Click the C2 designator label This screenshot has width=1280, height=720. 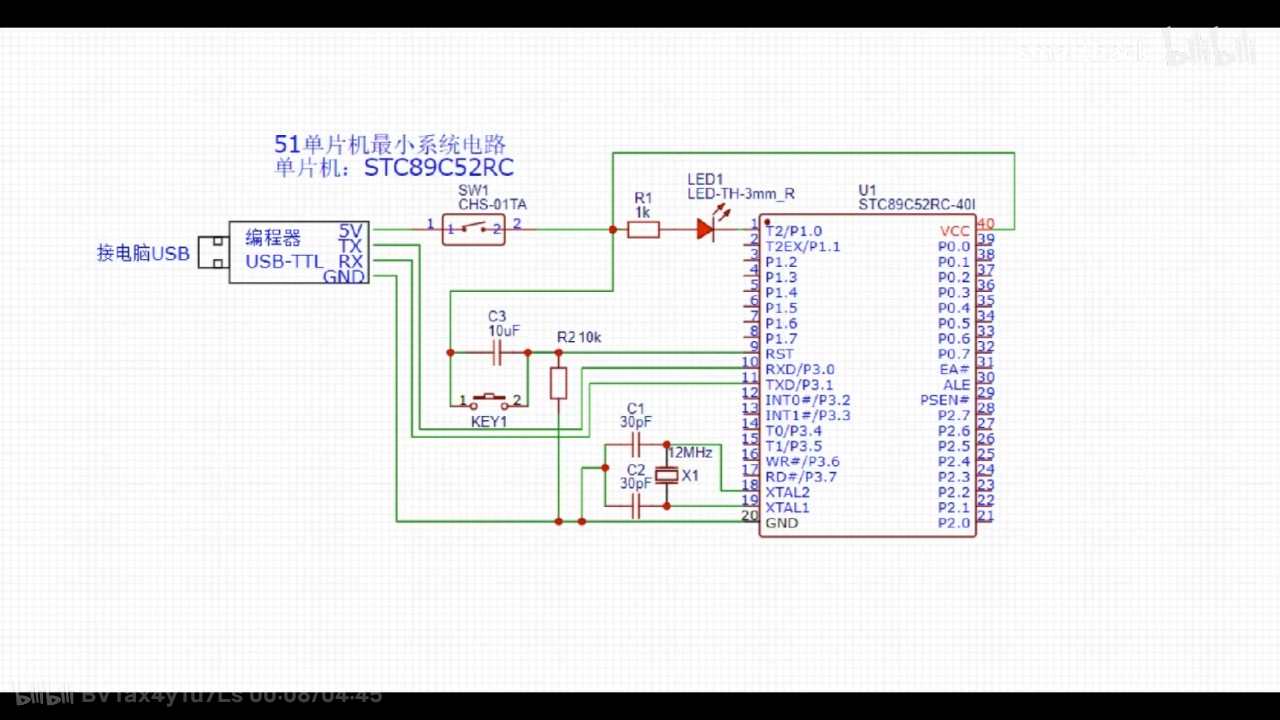[x=635, y=469]
